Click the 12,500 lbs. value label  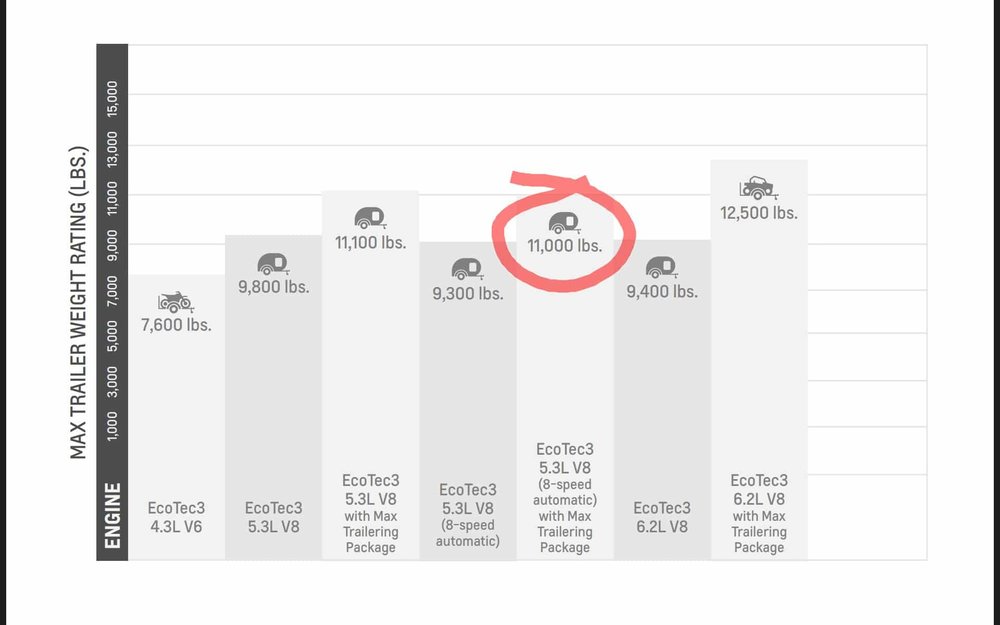[758, 212]
